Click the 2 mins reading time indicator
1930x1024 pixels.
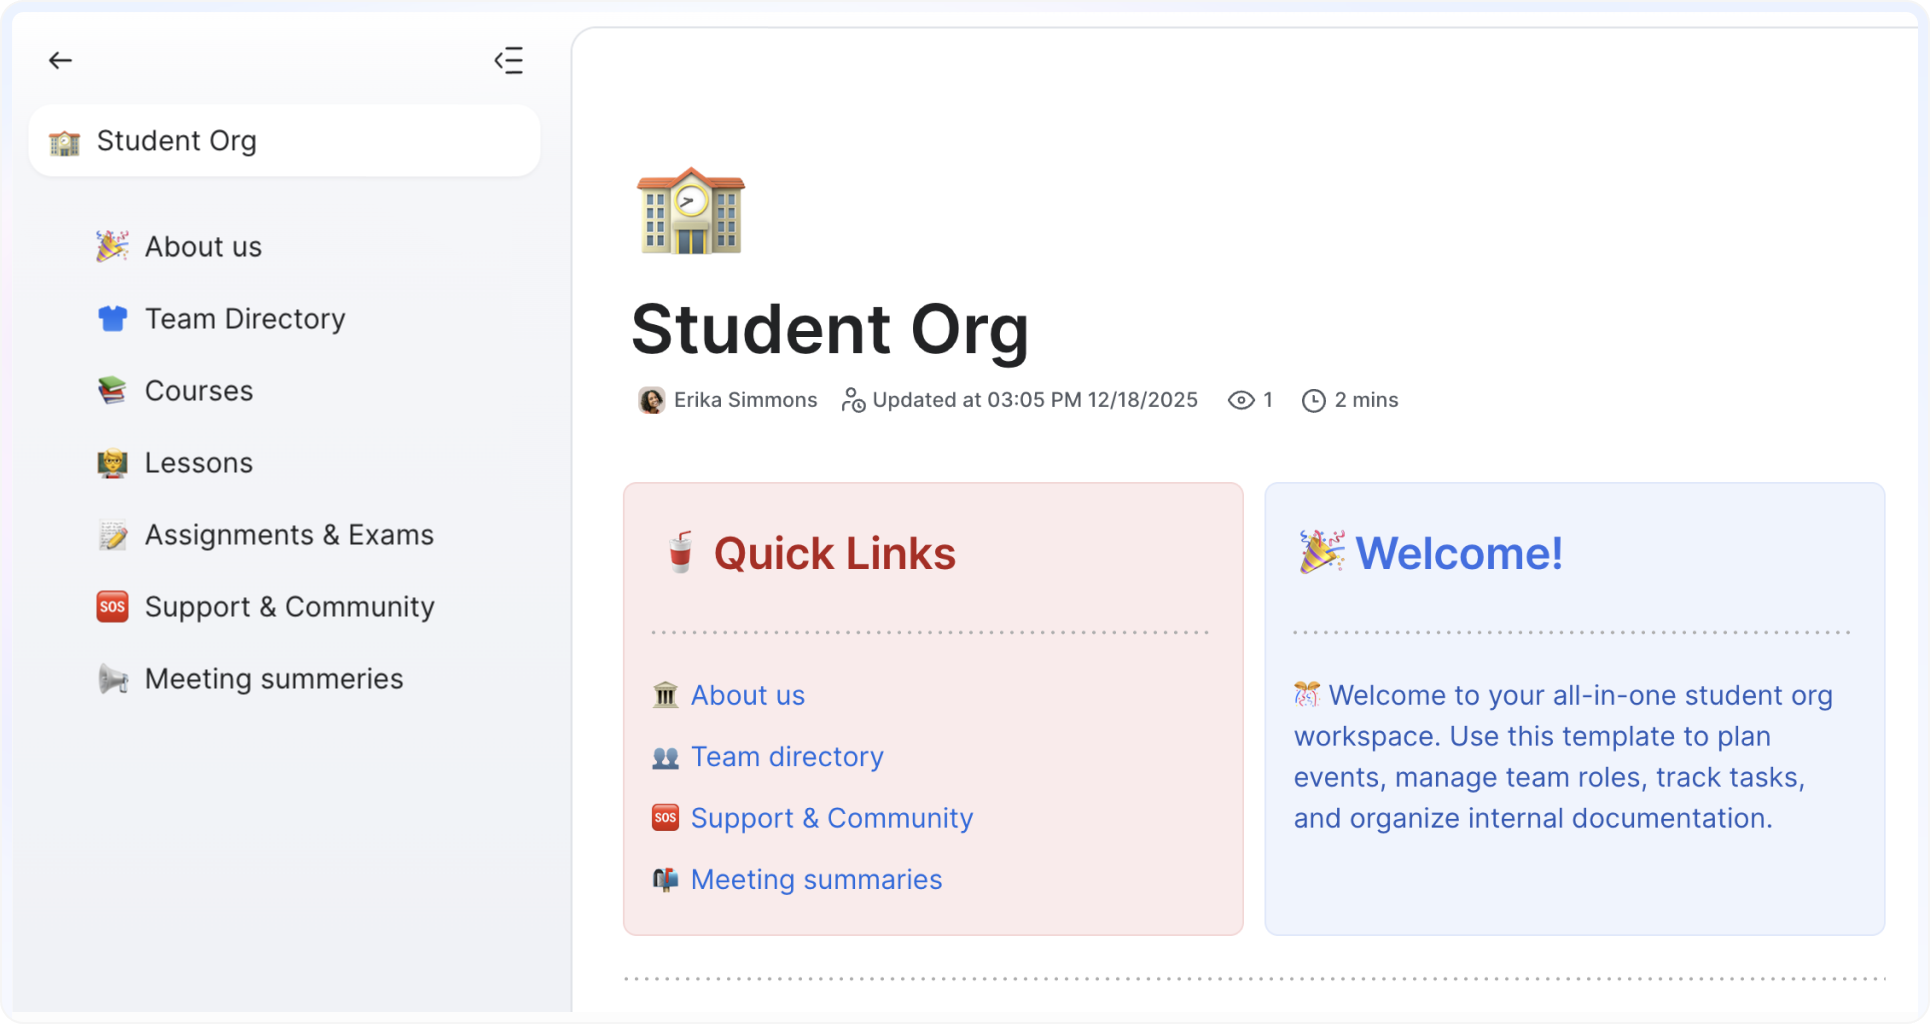[x=1367, y=400]
